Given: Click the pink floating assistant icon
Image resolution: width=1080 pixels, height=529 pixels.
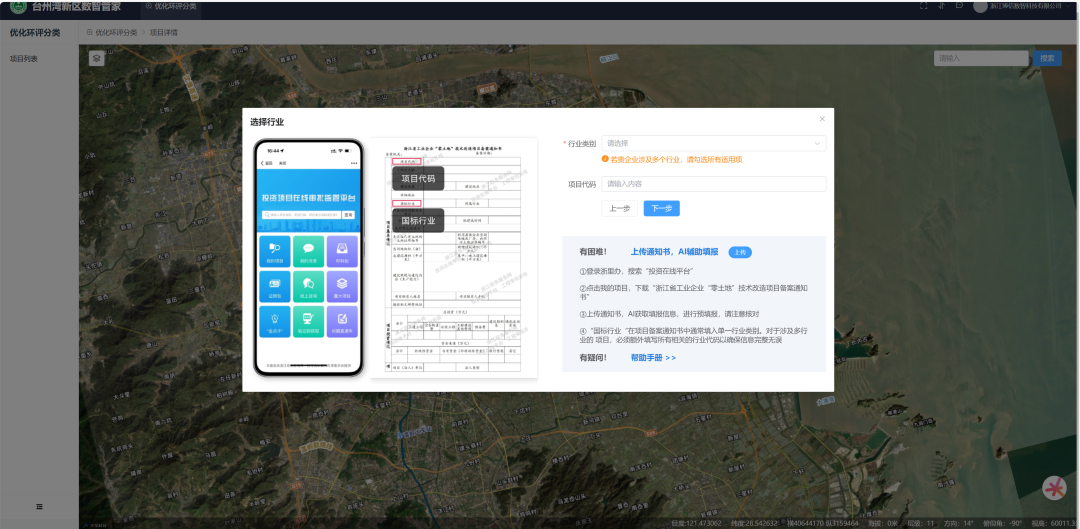Looking at the screenshot, I should click(1054, 488).
